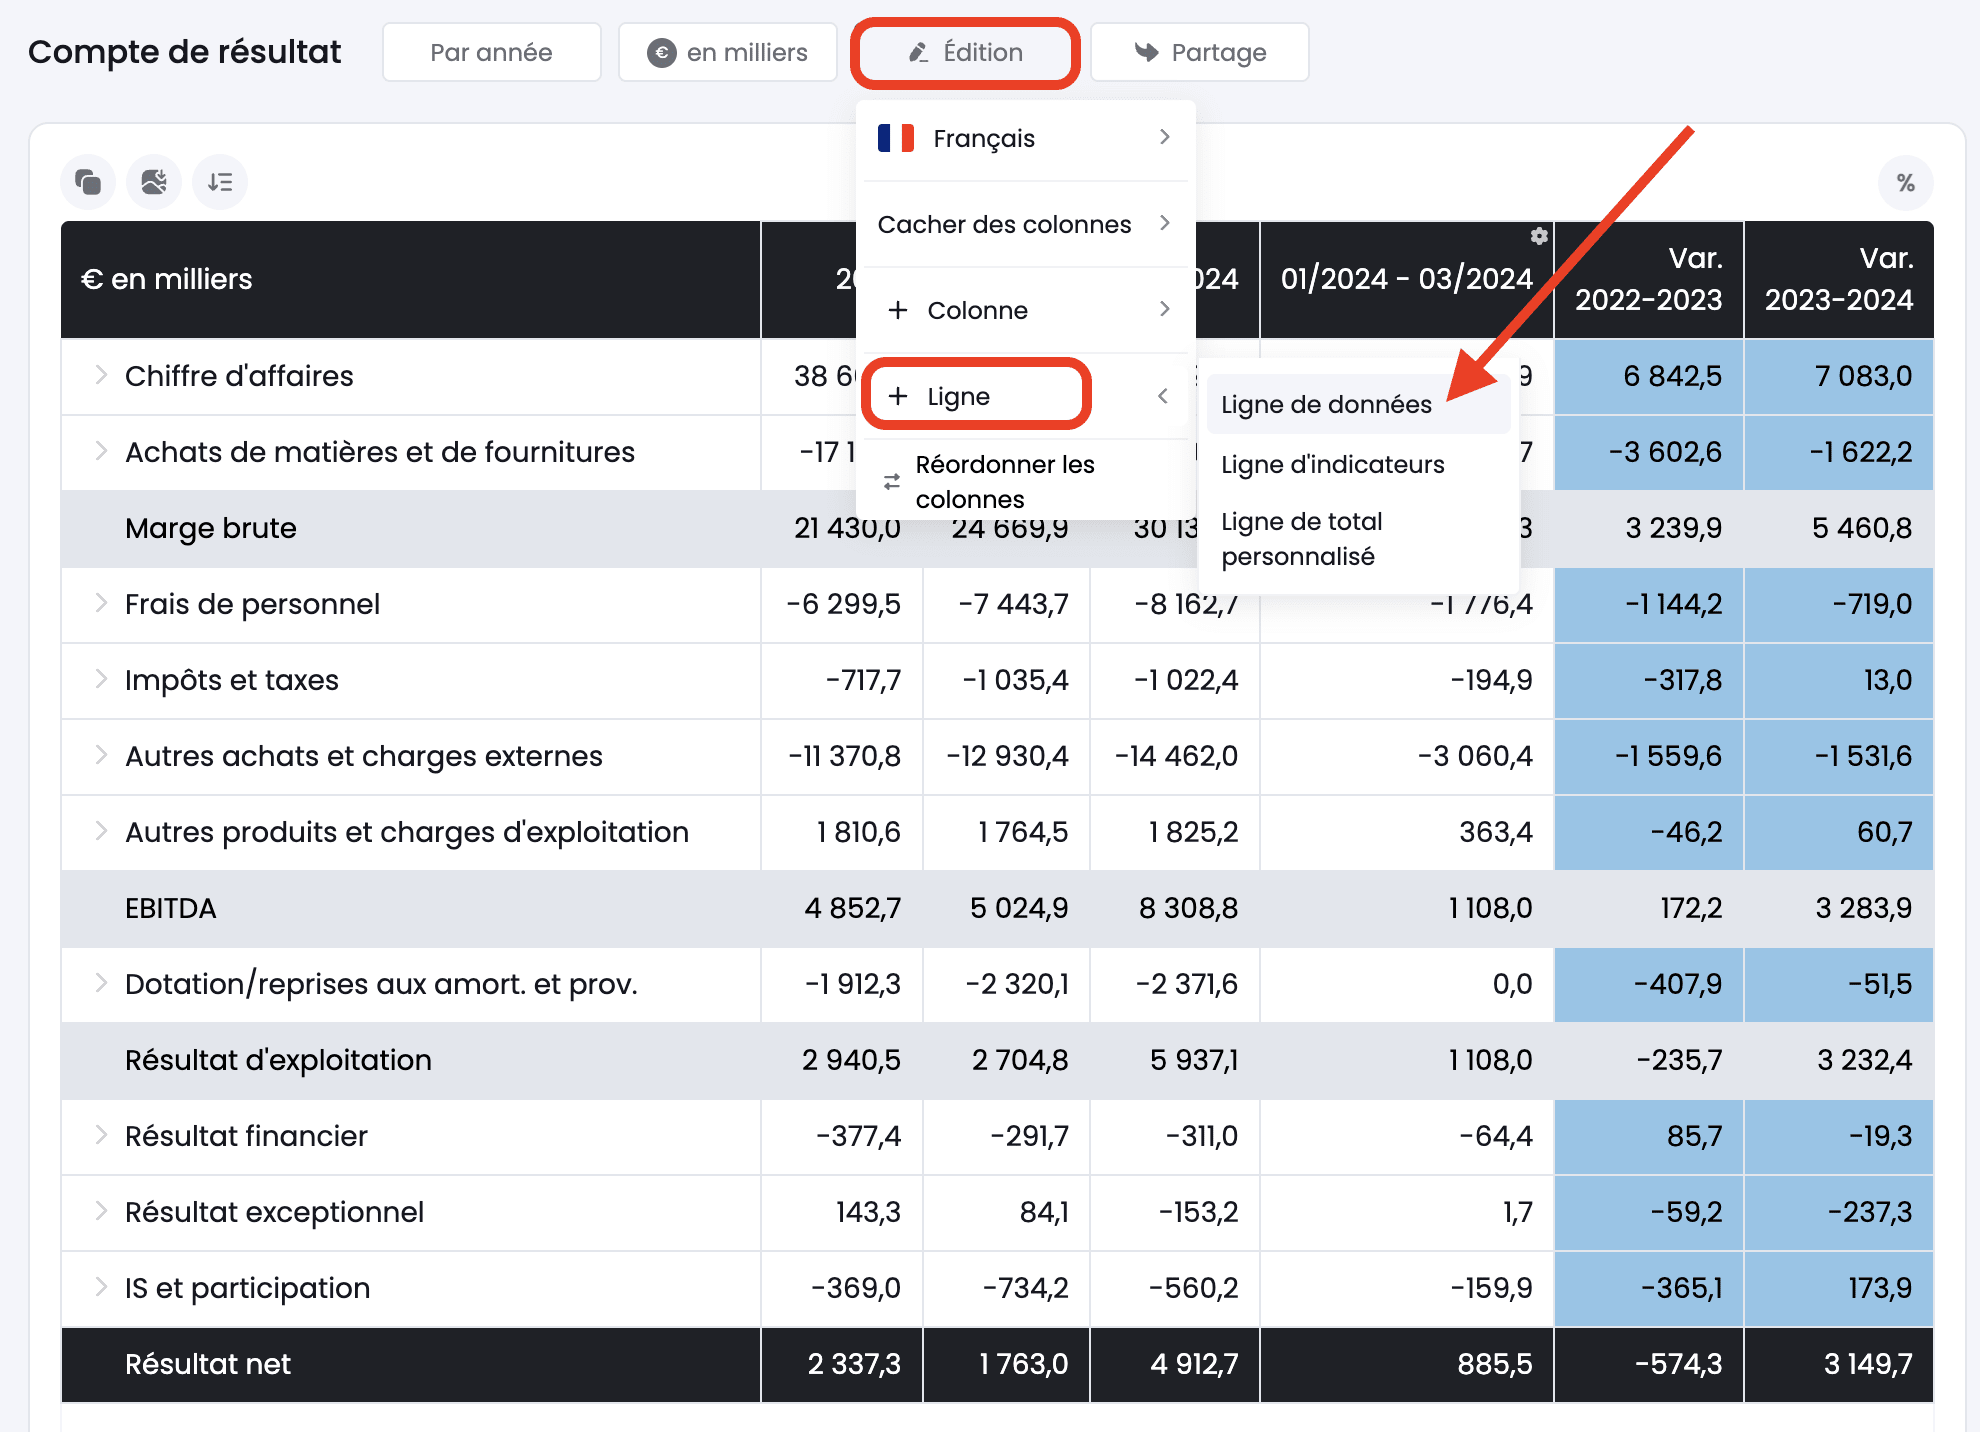Click chevron next to Colonne

point(1164,309)
